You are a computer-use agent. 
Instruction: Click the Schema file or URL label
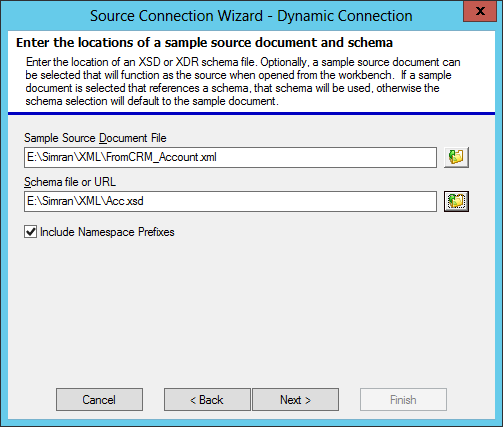(70, 182)
